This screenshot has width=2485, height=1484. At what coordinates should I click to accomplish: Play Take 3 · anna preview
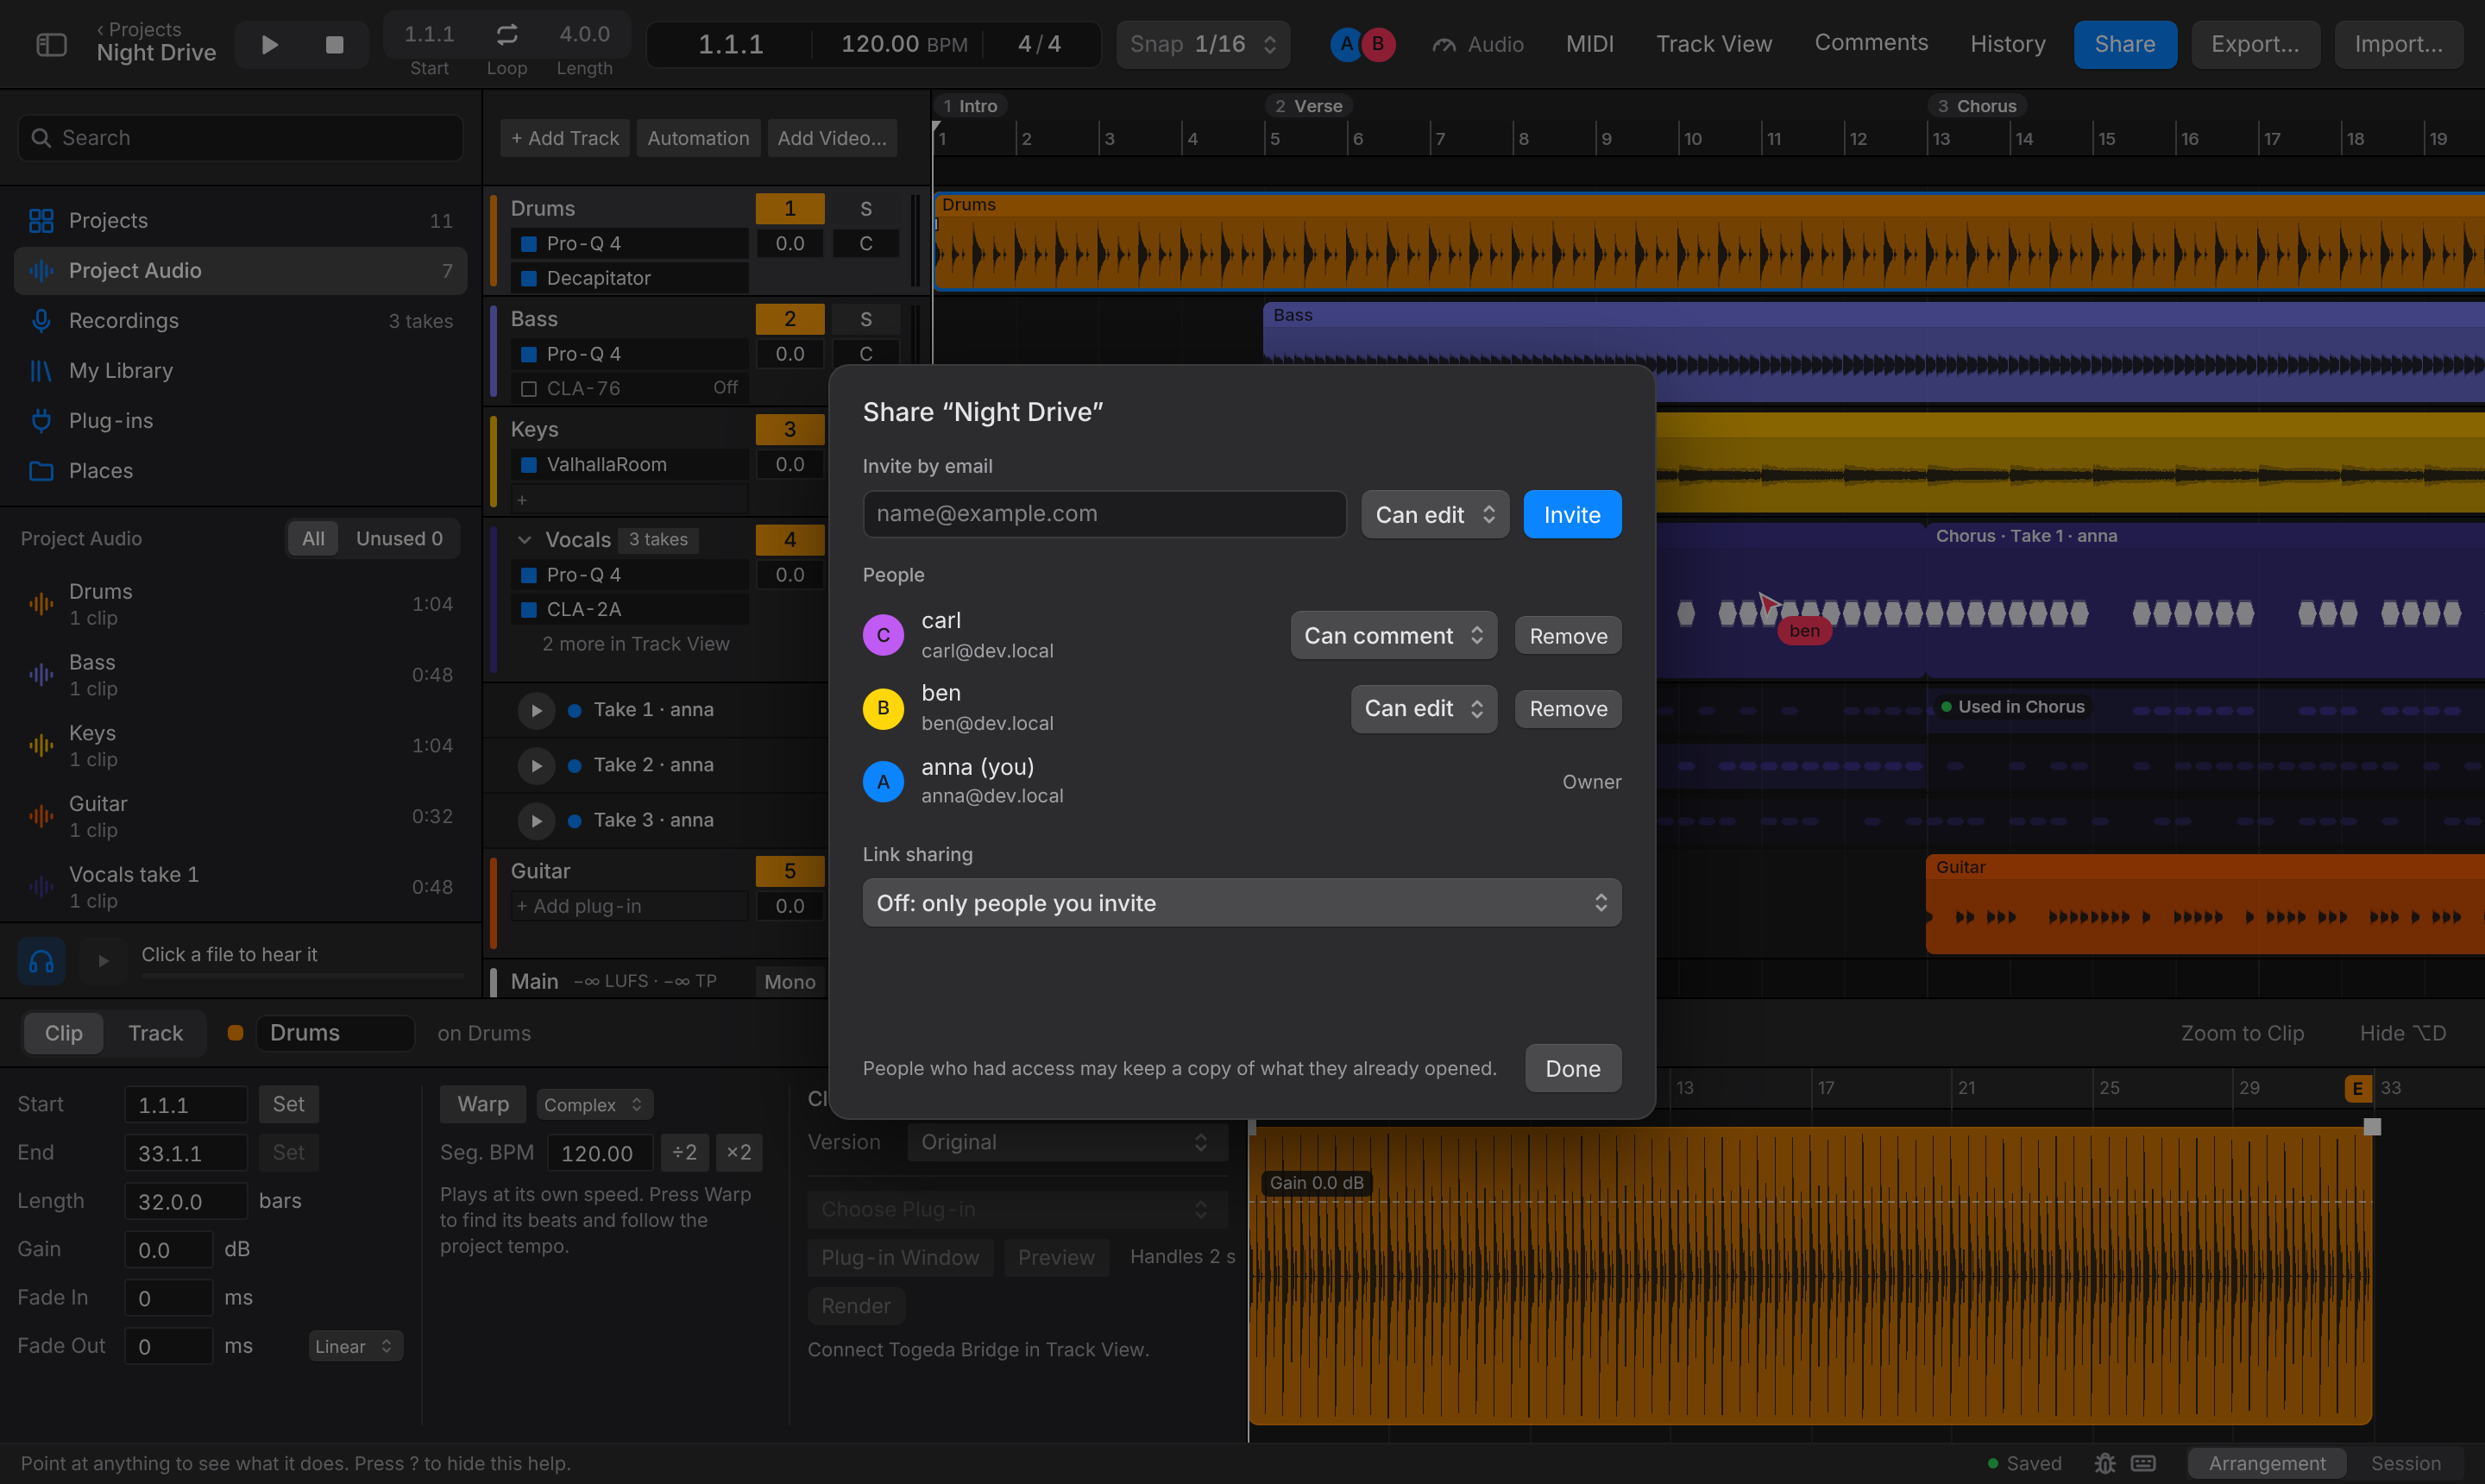(536, 820)
